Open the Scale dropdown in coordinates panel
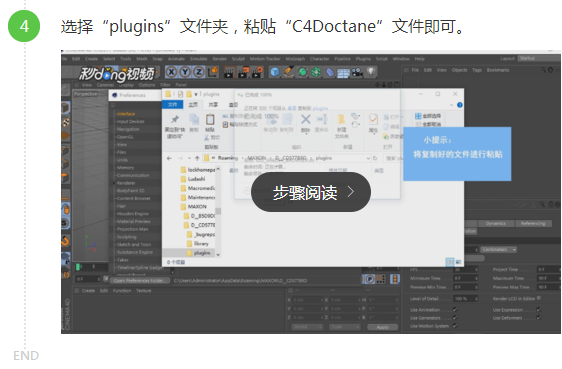Screen dimensions: 562x369 click(x=344, y=327)
